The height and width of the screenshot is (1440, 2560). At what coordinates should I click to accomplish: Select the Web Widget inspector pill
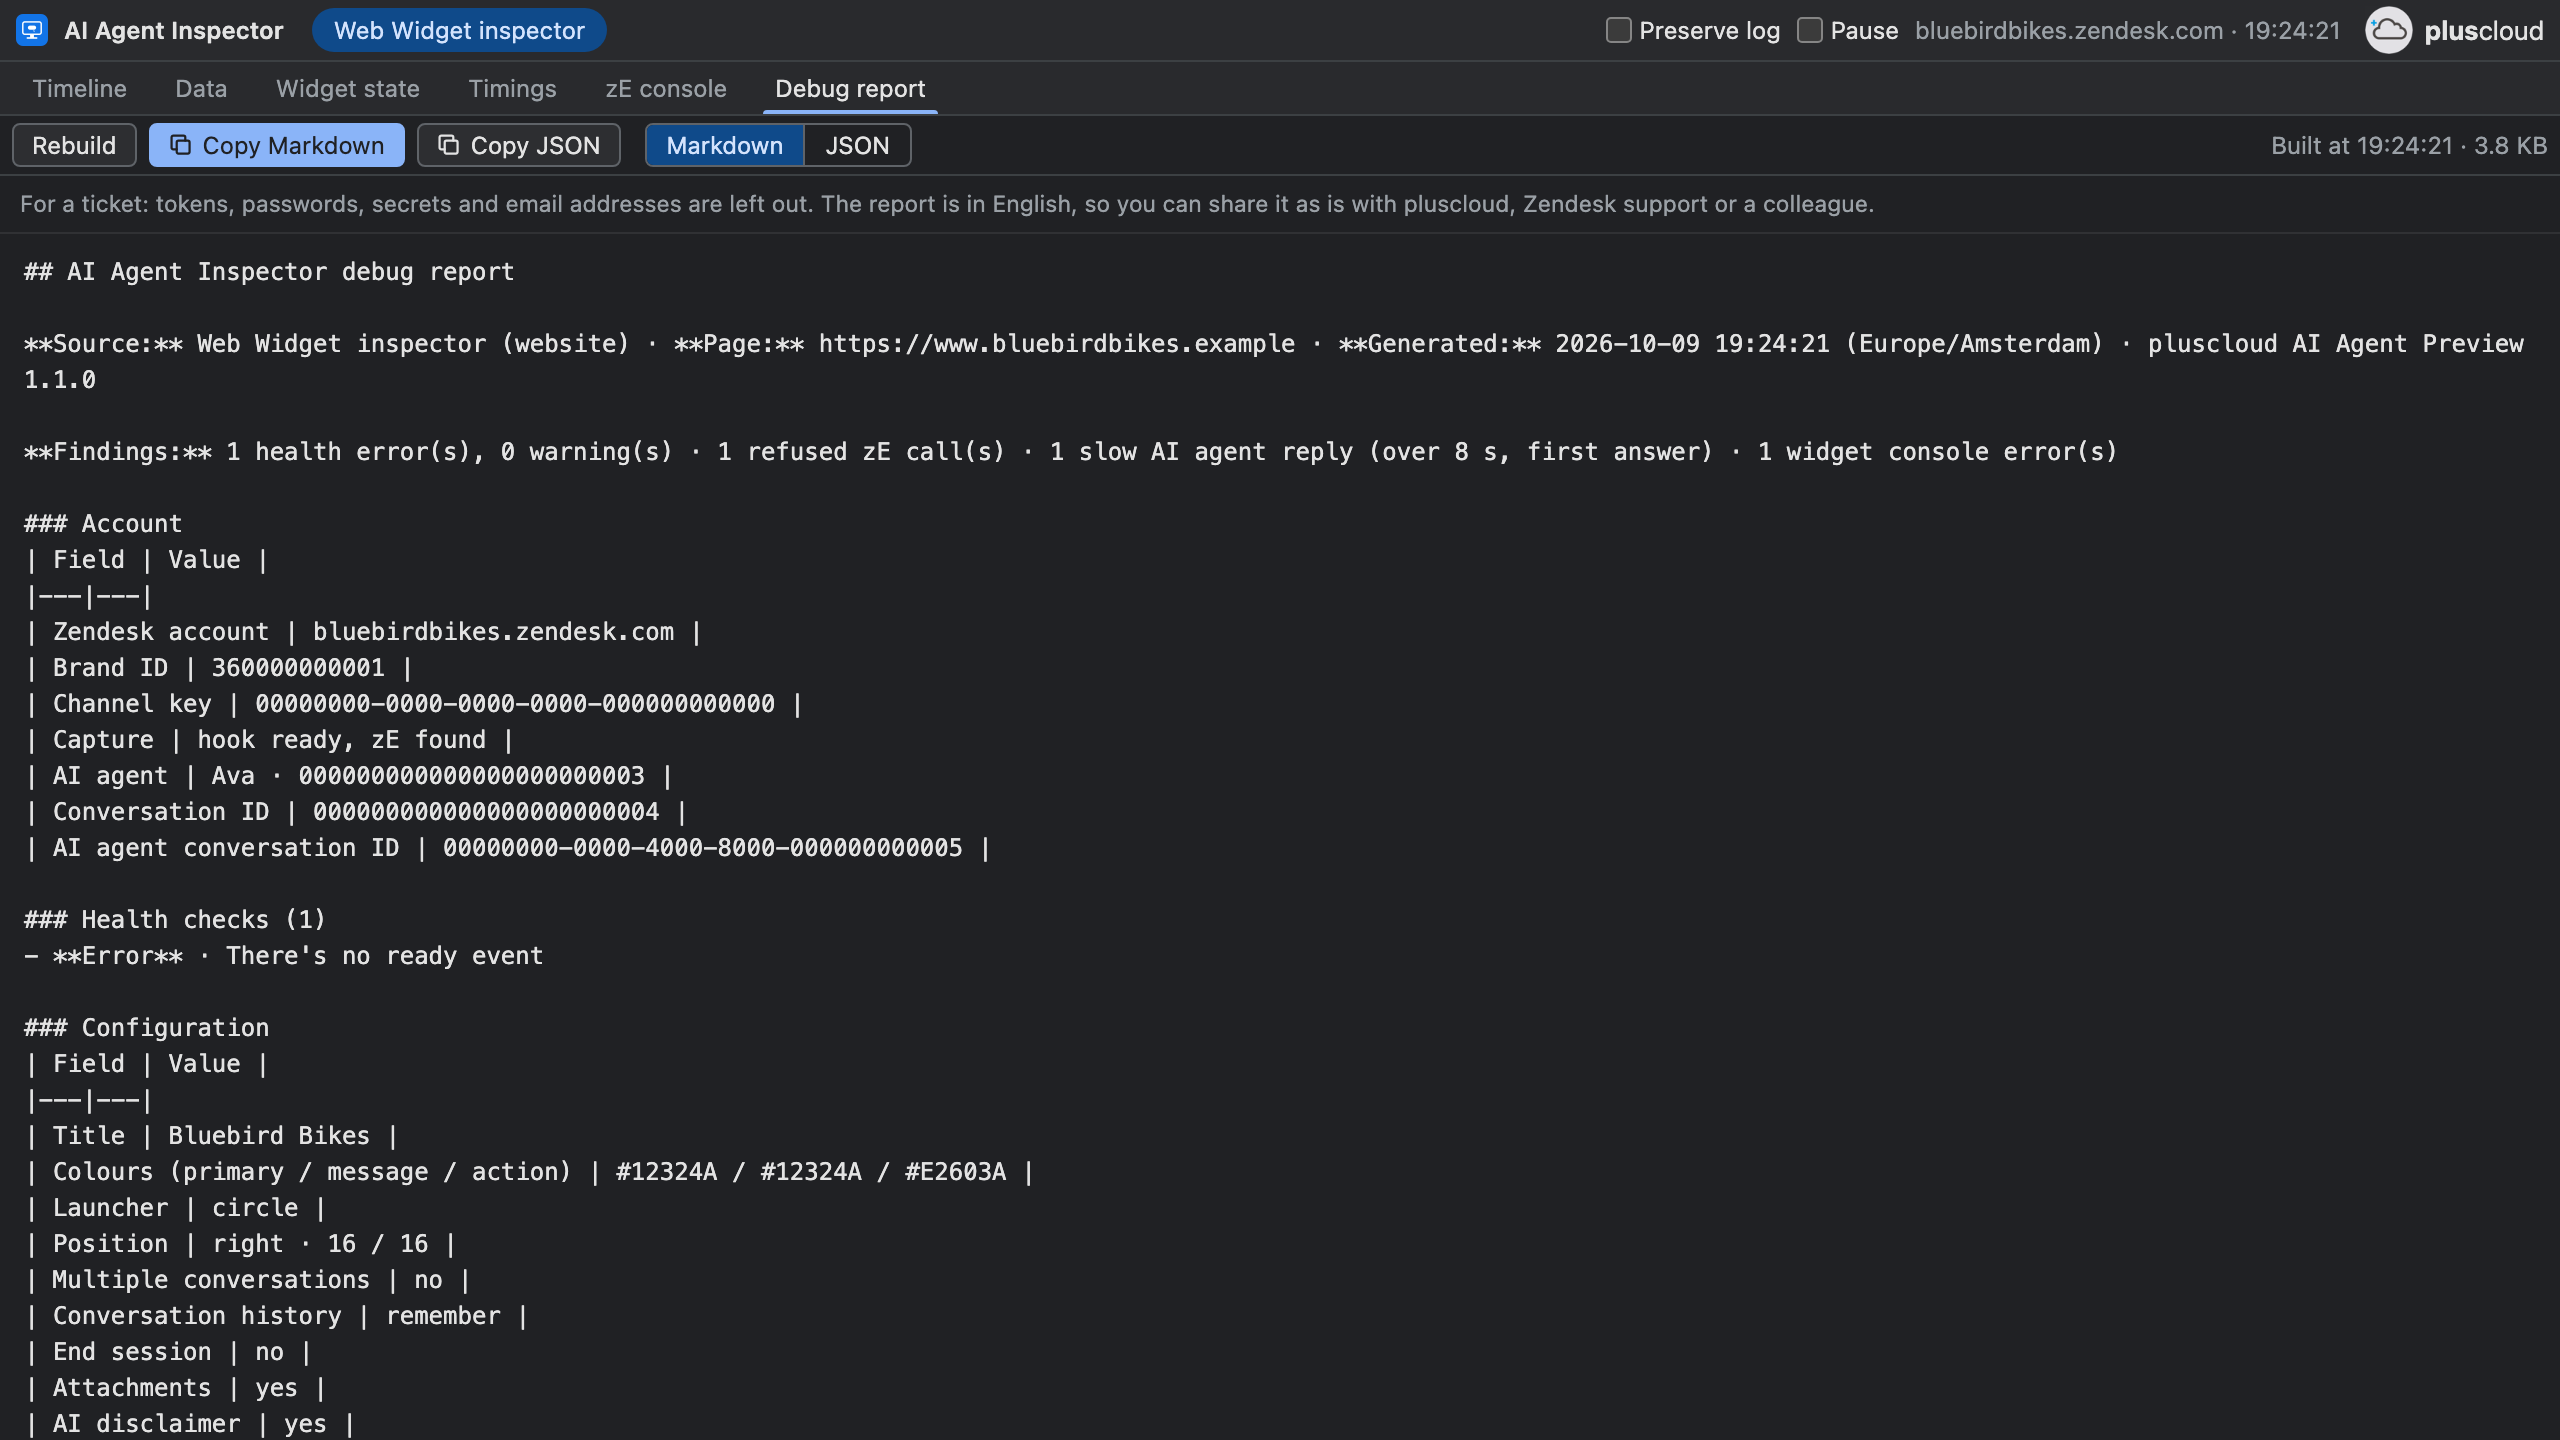pos(459,30)
